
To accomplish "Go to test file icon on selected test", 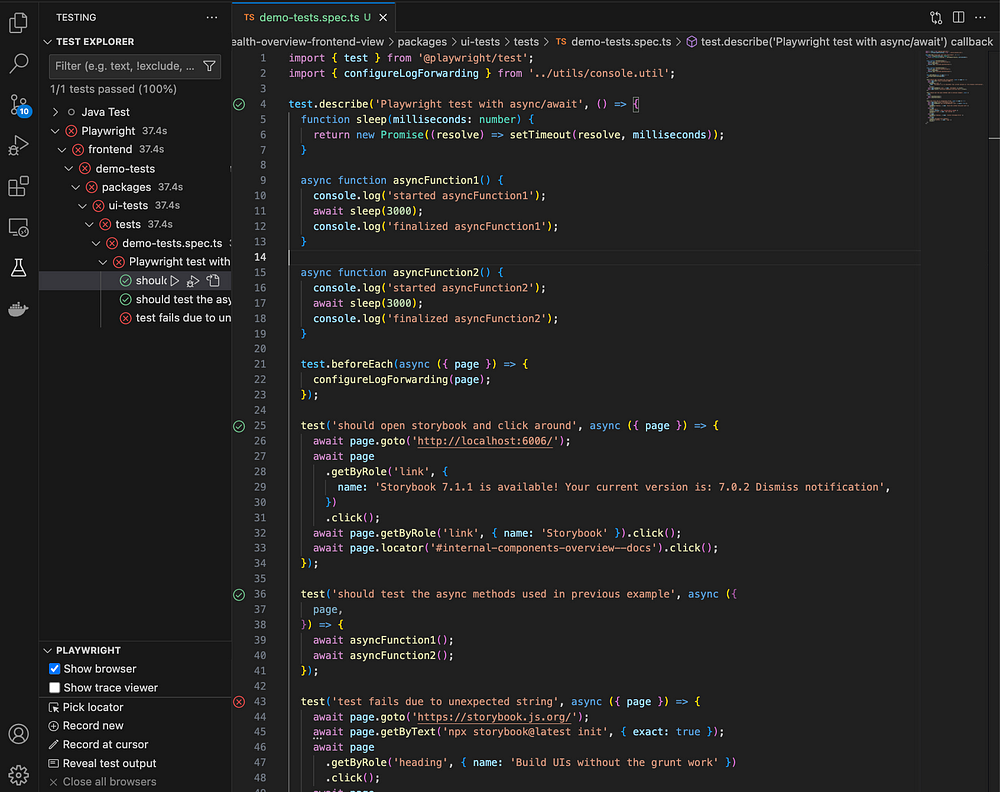I will pos(213,281).
